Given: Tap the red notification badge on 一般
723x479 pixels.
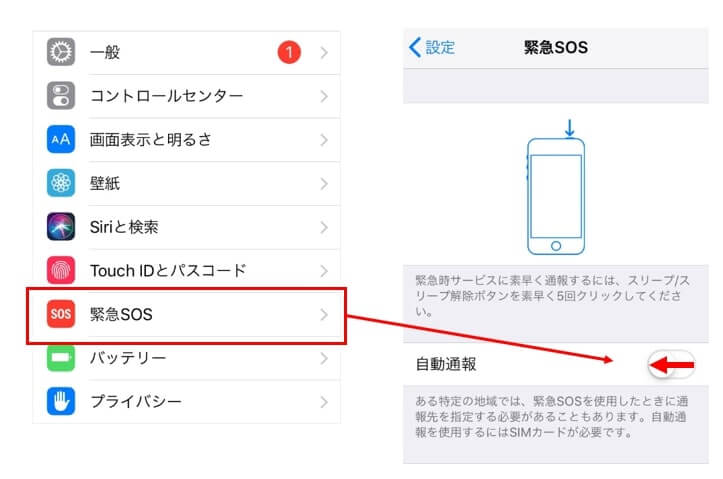Looking at the screenshot, I should pyautogui.click(x=289, y=52).
